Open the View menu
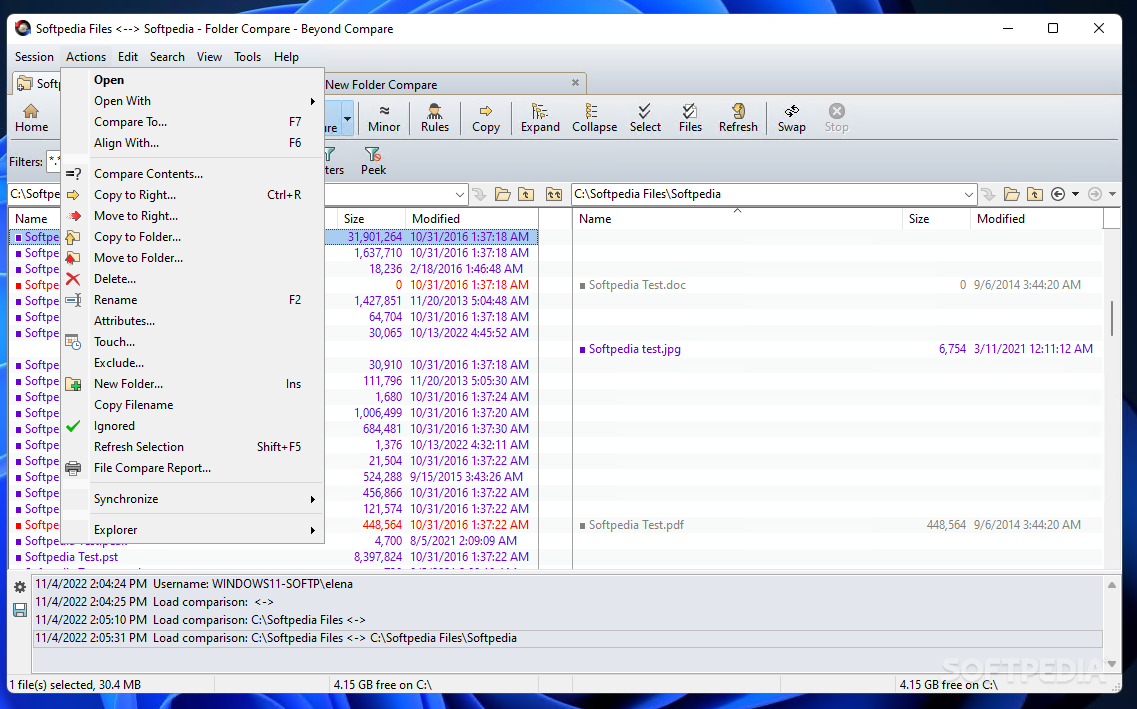The height and width of the screenshot is (709, 1137). tap(209, 57)
